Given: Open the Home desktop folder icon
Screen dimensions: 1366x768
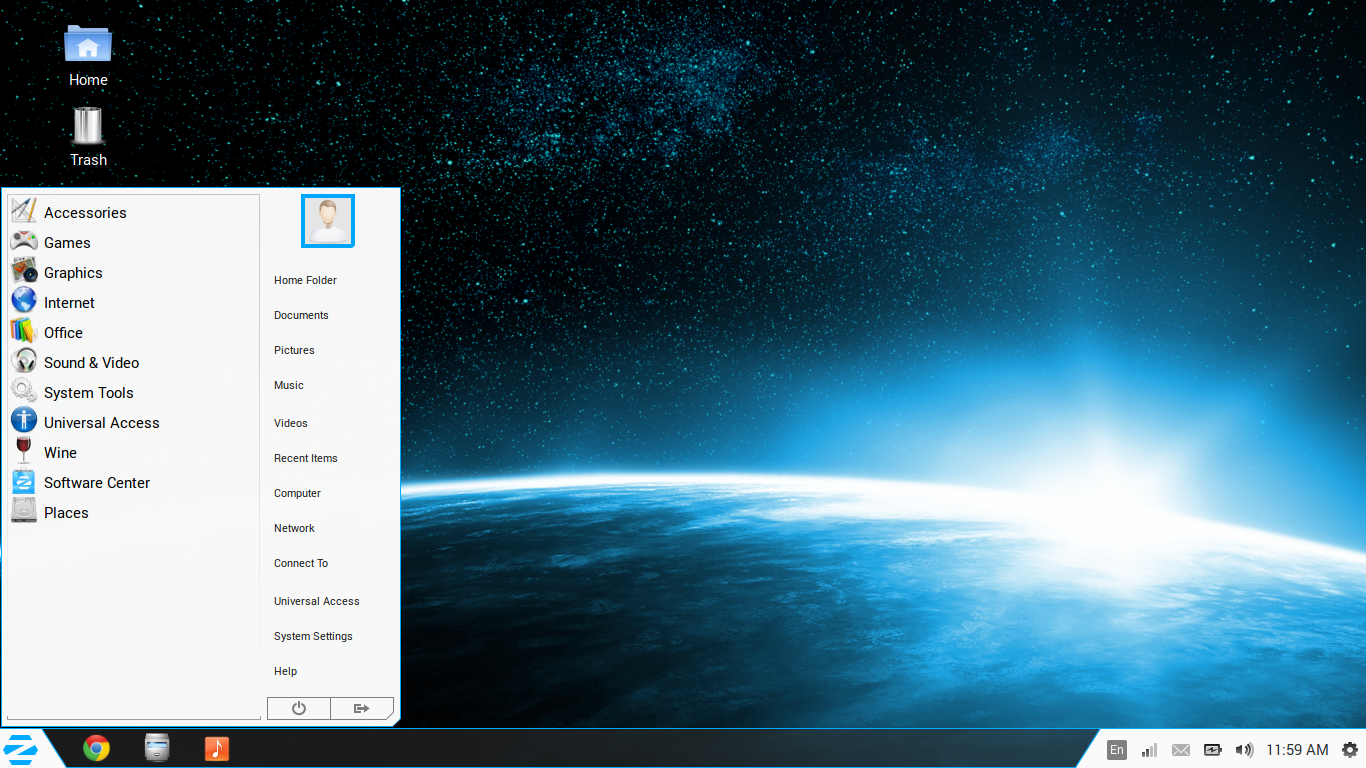Looking at the screenshot, I should [88, 46].
